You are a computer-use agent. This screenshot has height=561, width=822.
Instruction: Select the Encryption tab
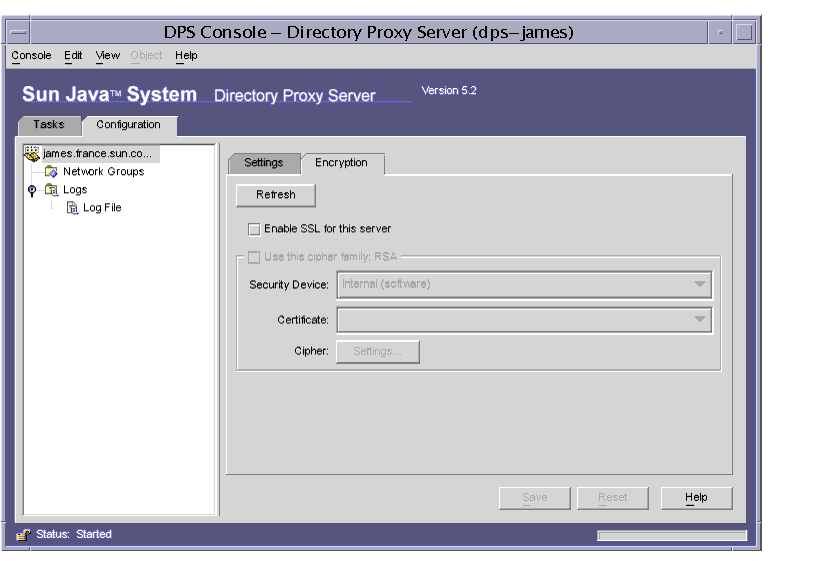click(342, 163)
